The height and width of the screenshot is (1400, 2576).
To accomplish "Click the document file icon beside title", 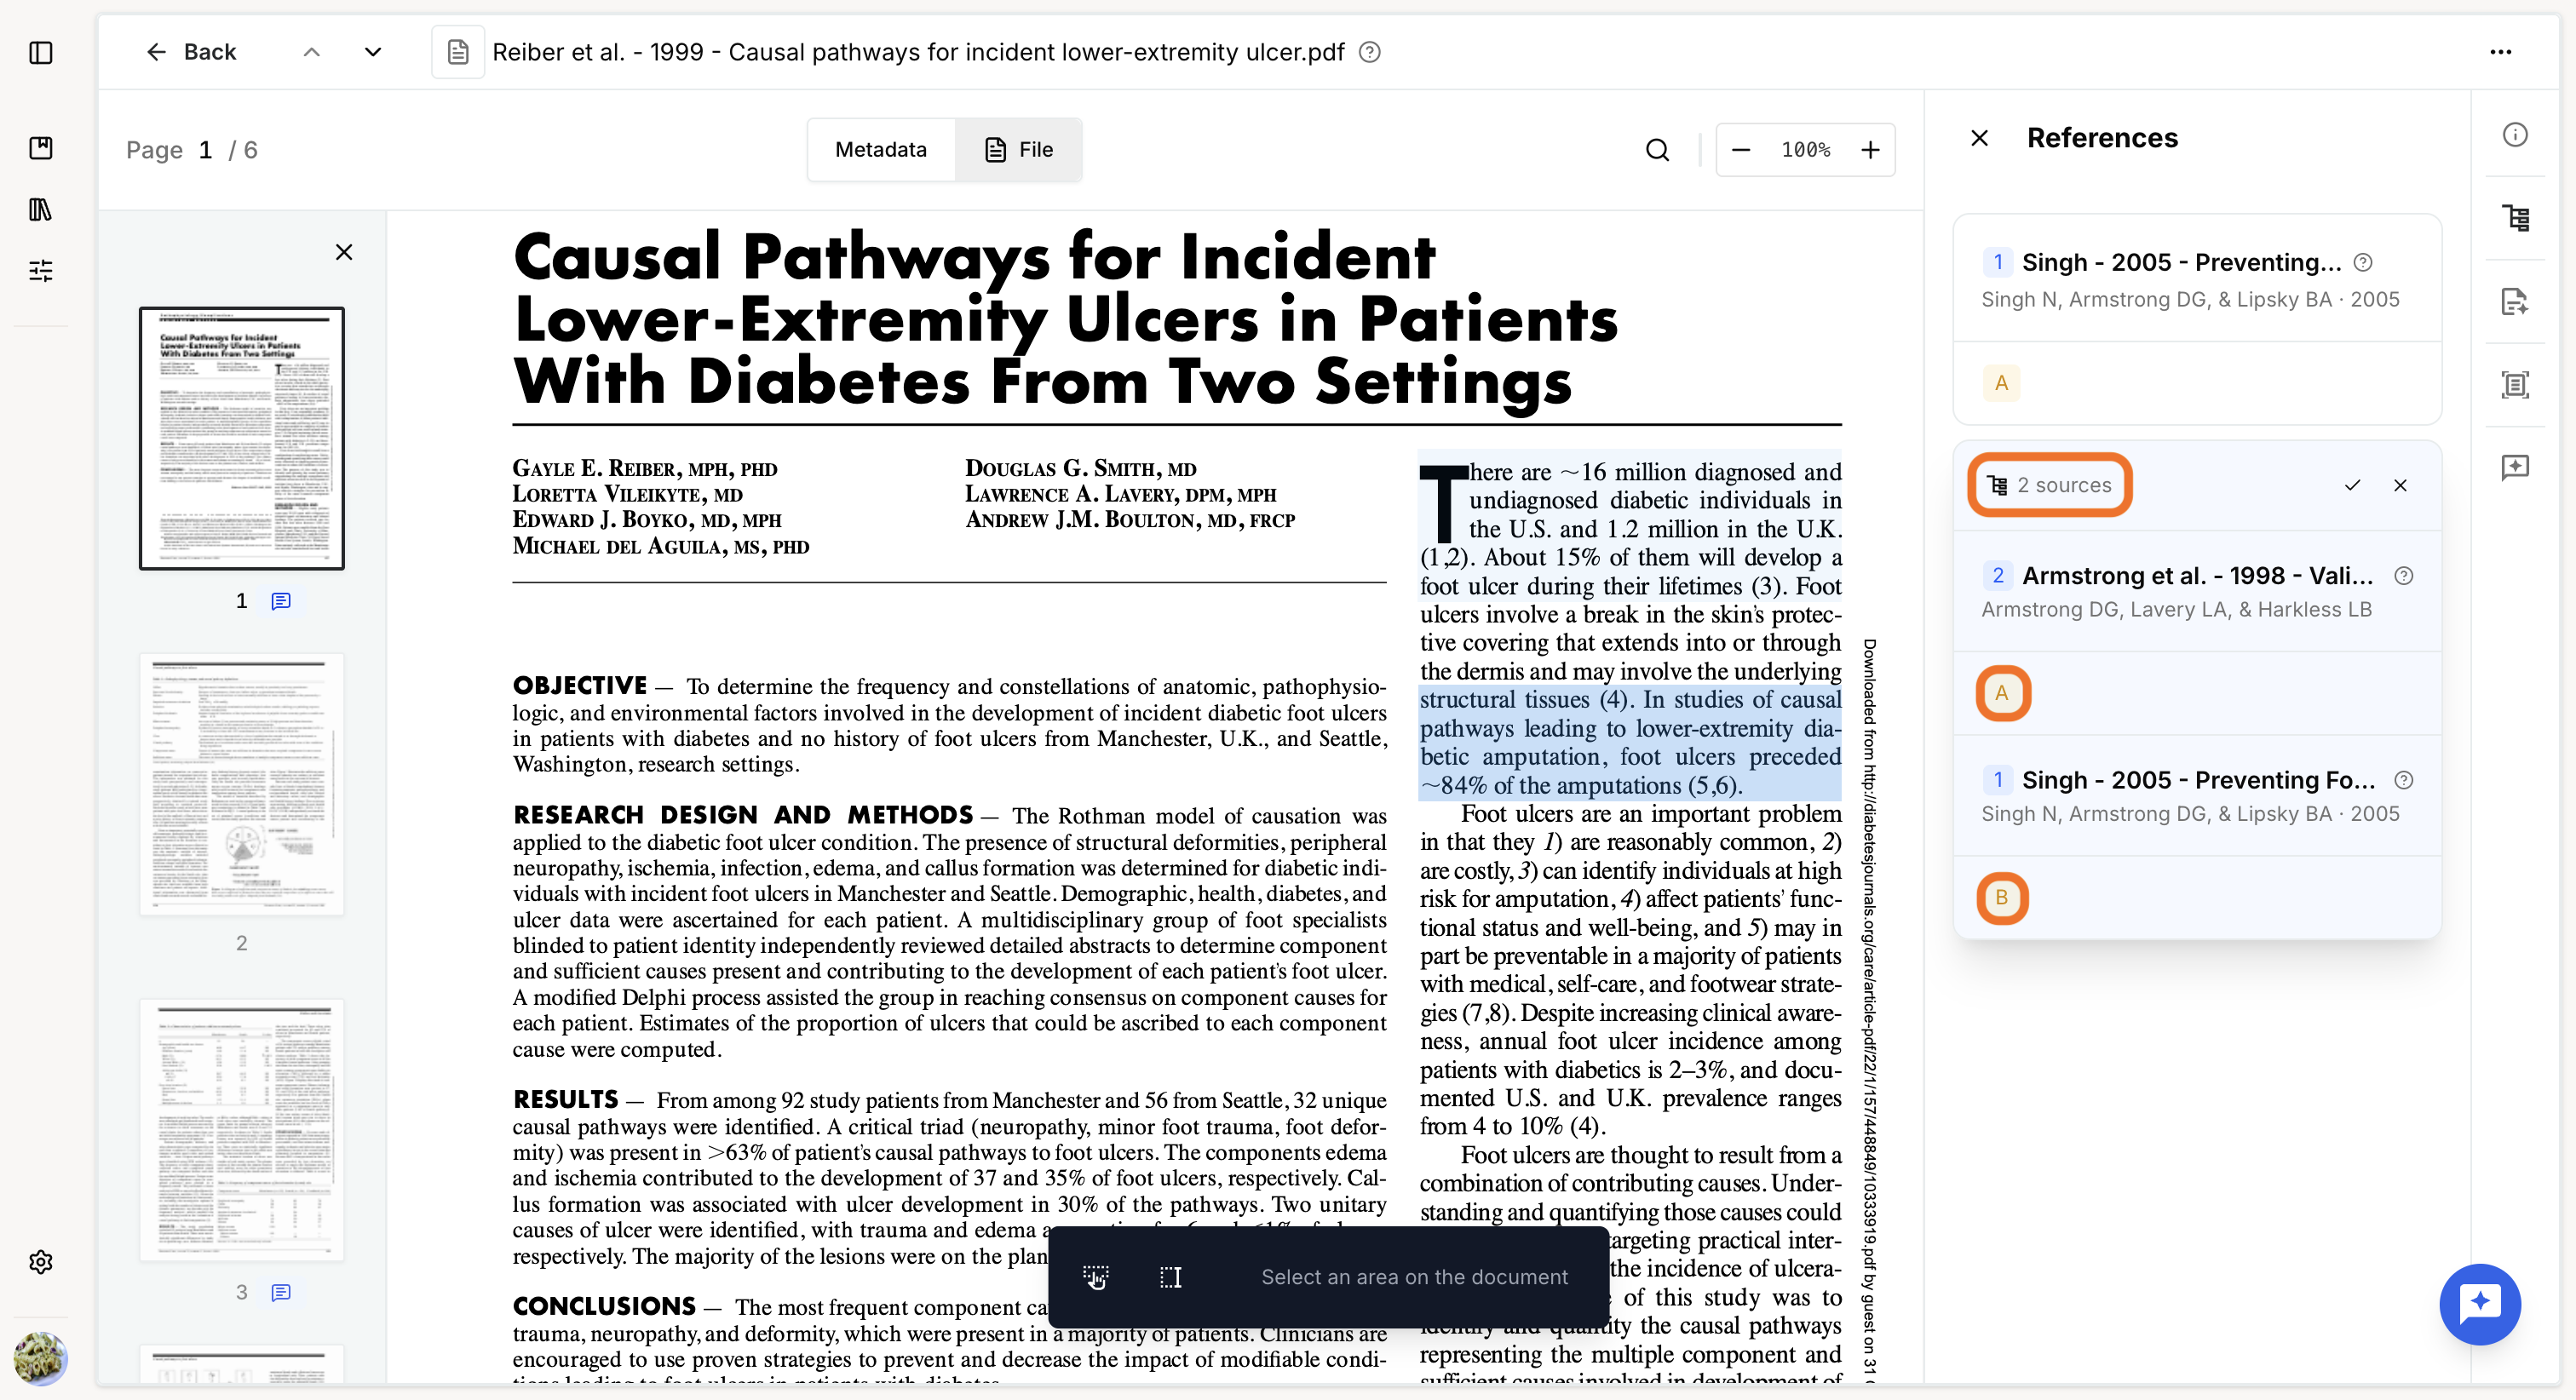I will (458, 52).
